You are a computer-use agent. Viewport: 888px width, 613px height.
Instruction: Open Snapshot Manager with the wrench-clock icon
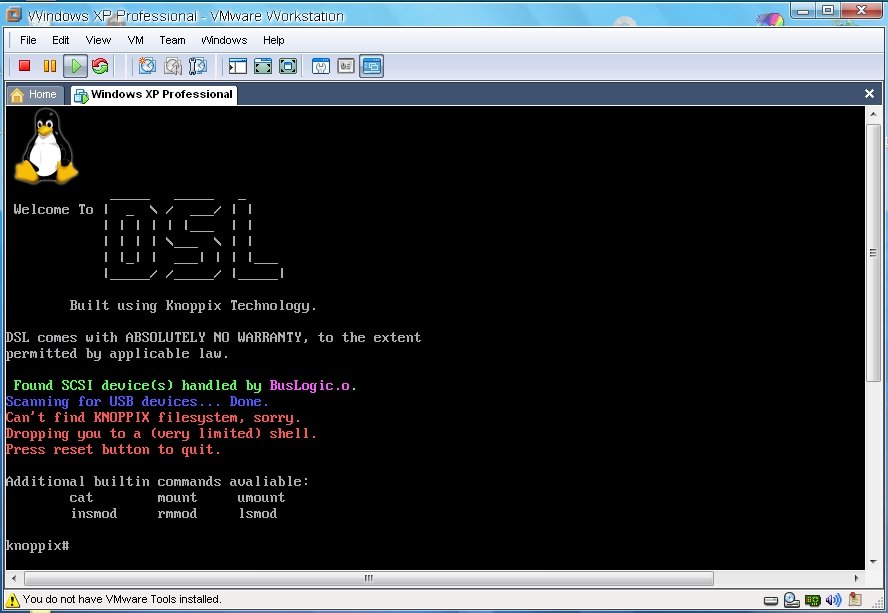click(198, 66)
